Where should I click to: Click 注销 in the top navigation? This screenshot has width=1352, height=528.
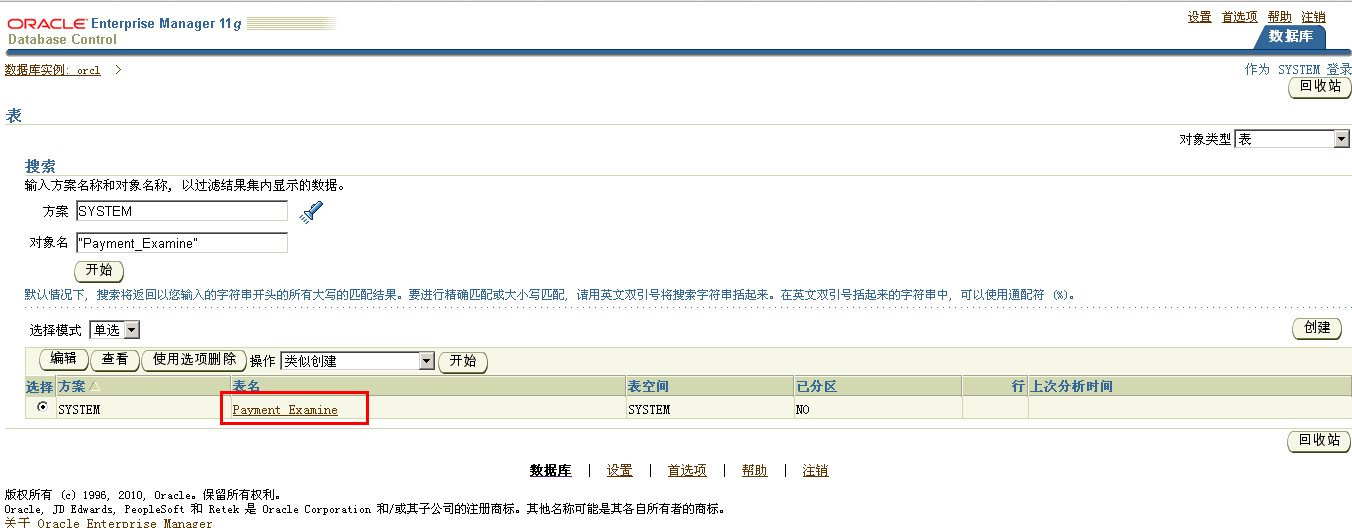1313,17
